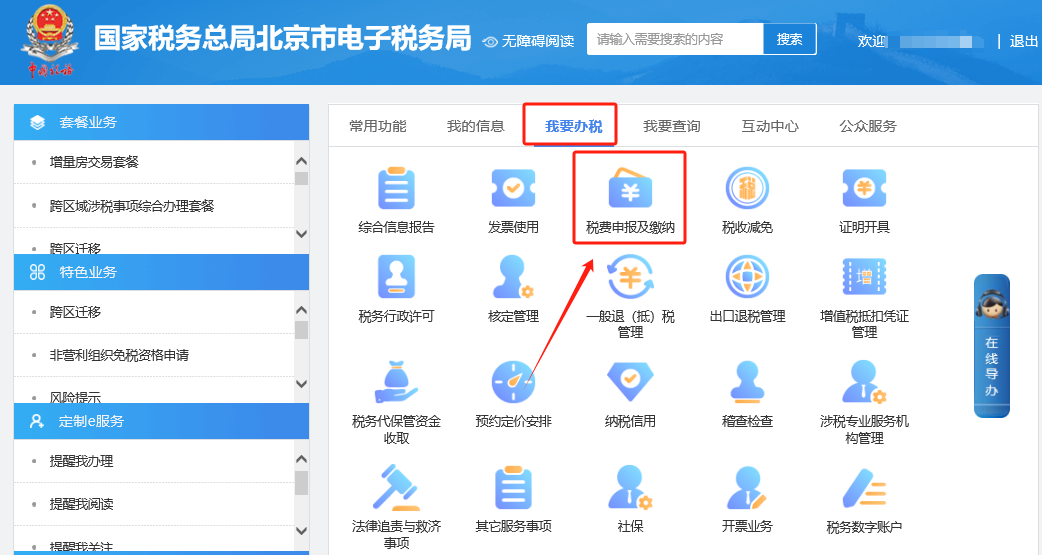Open the 纳税信用 diamond icon
The image size is (1042, 555).
[x=630, y=382]
